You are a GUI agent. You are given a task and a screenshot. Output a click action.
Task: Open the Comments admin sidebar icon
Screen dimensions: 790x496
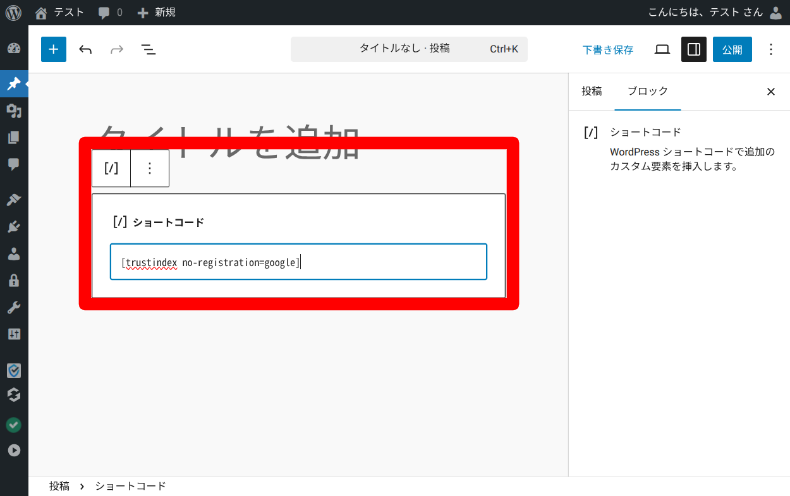14,164
